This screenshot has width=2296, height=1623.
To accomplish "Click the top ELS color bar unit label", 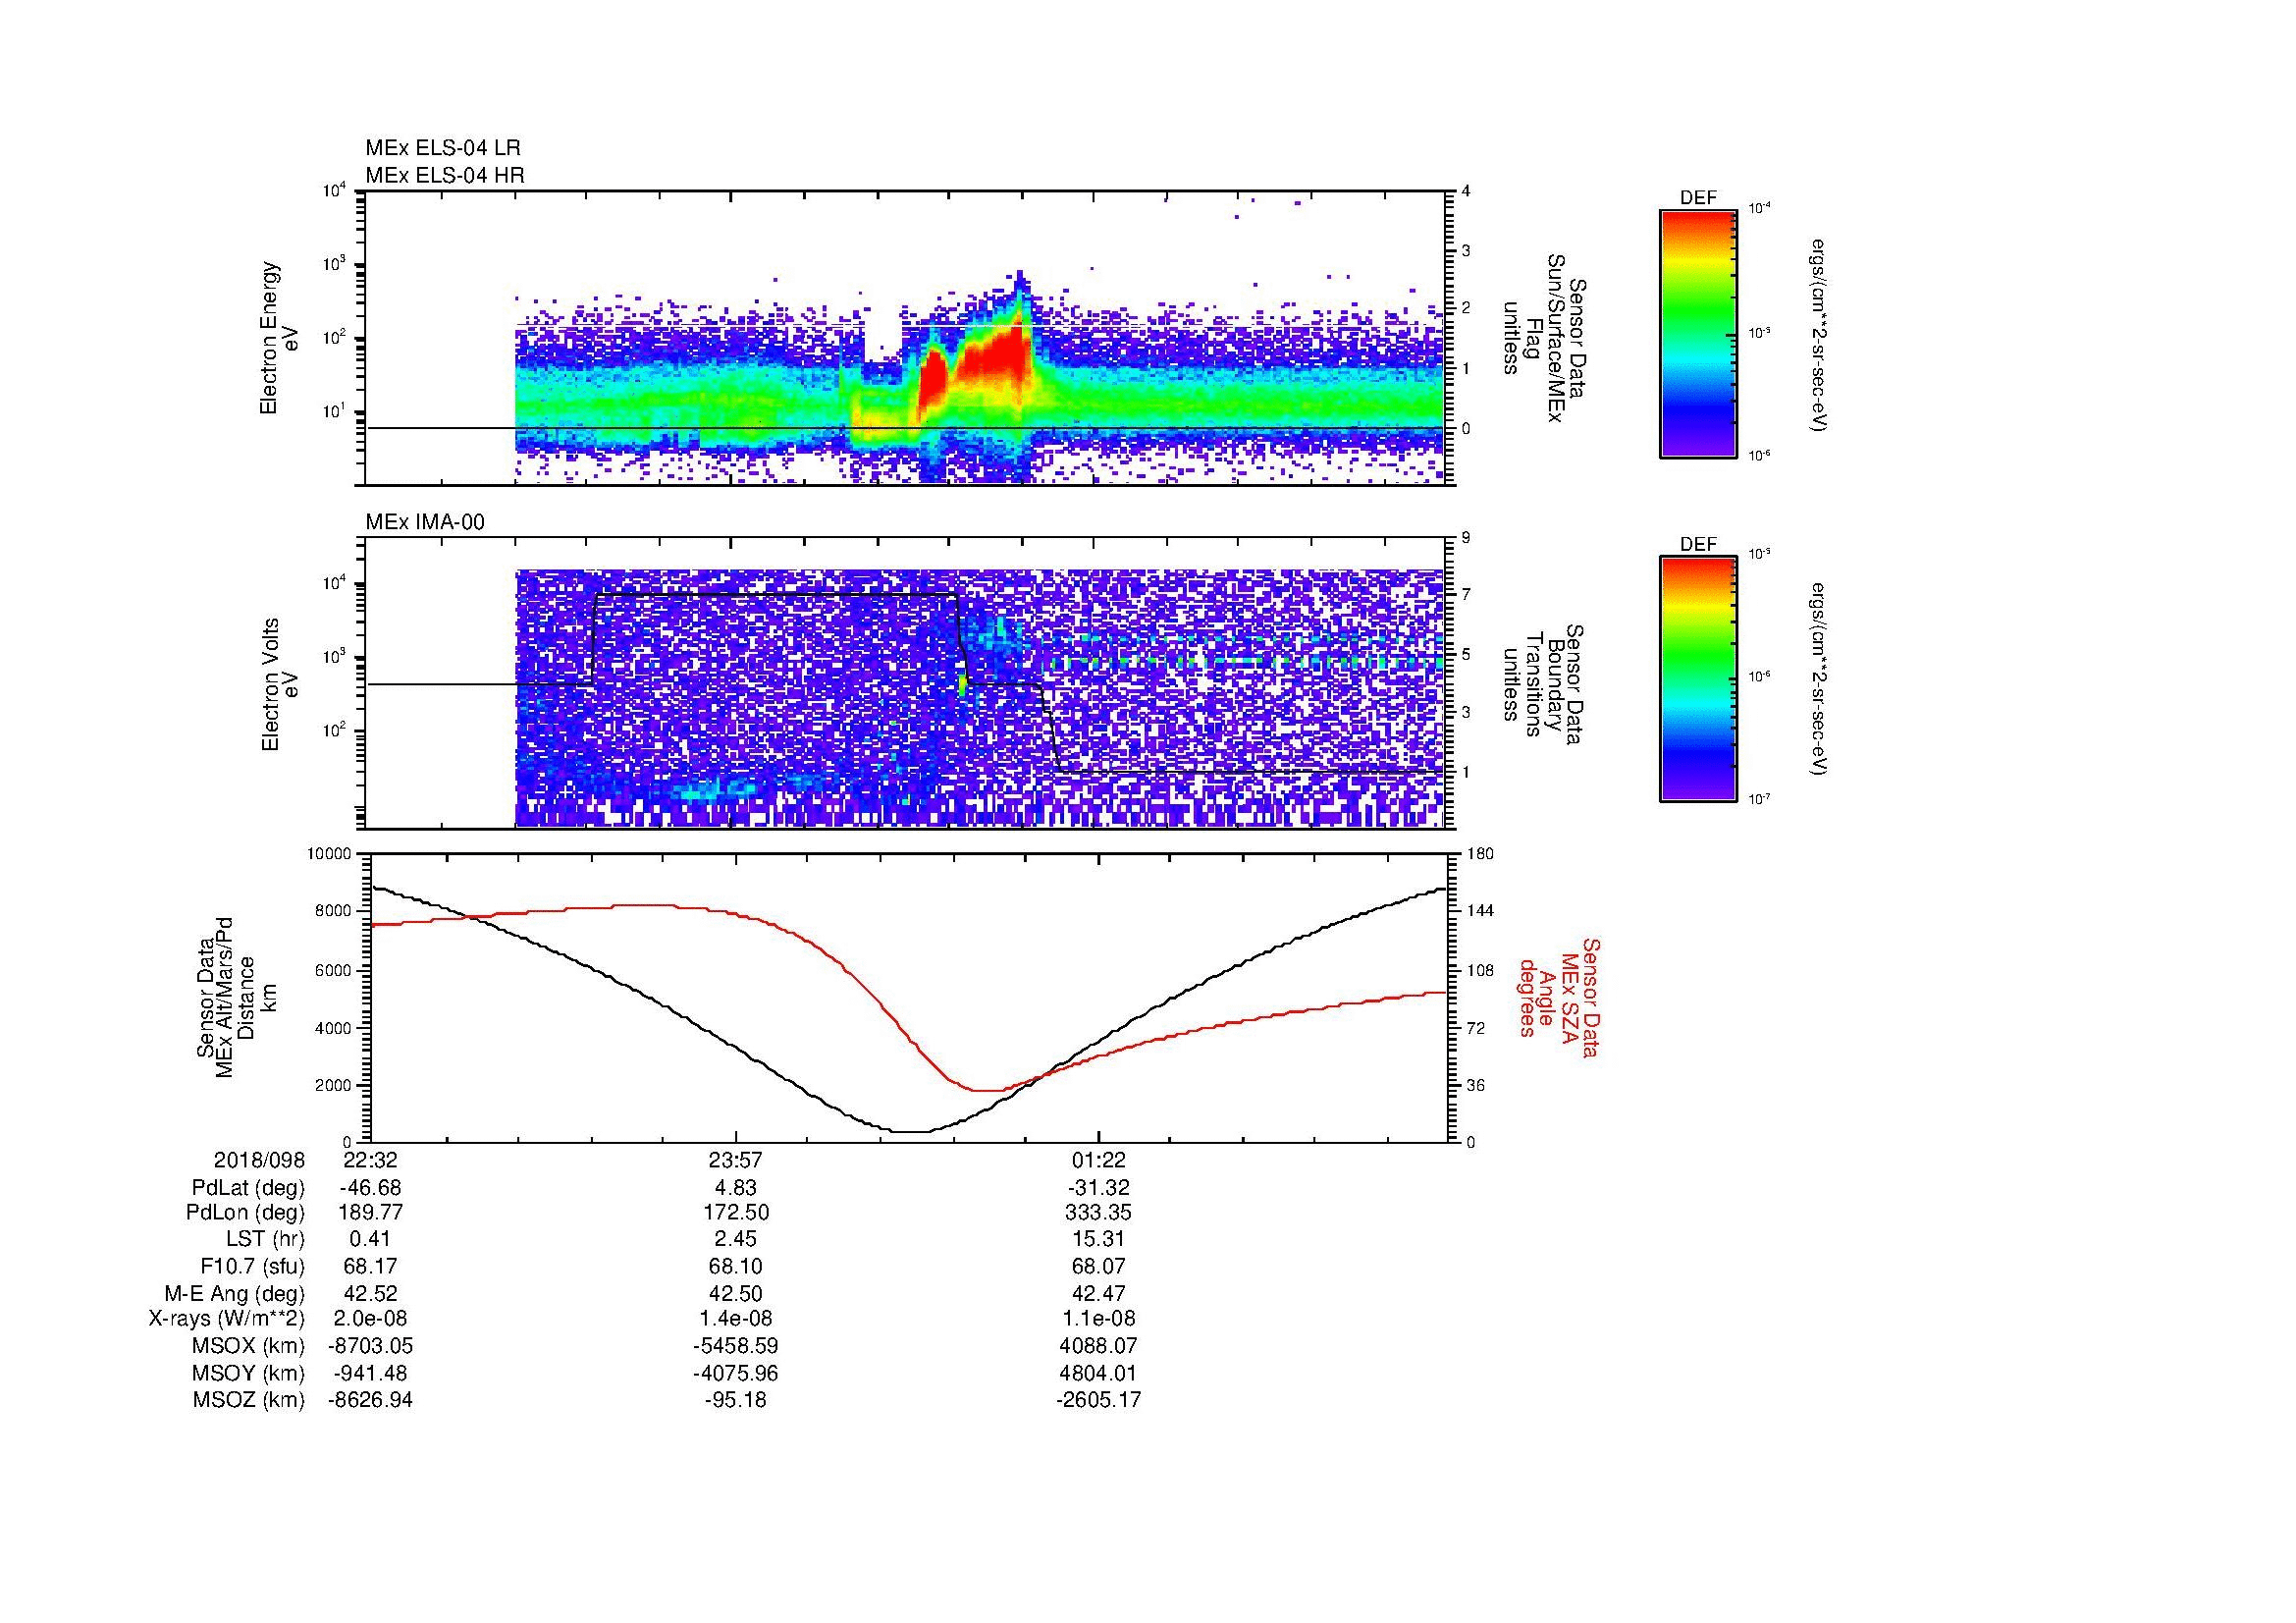I will point(1820,335).
